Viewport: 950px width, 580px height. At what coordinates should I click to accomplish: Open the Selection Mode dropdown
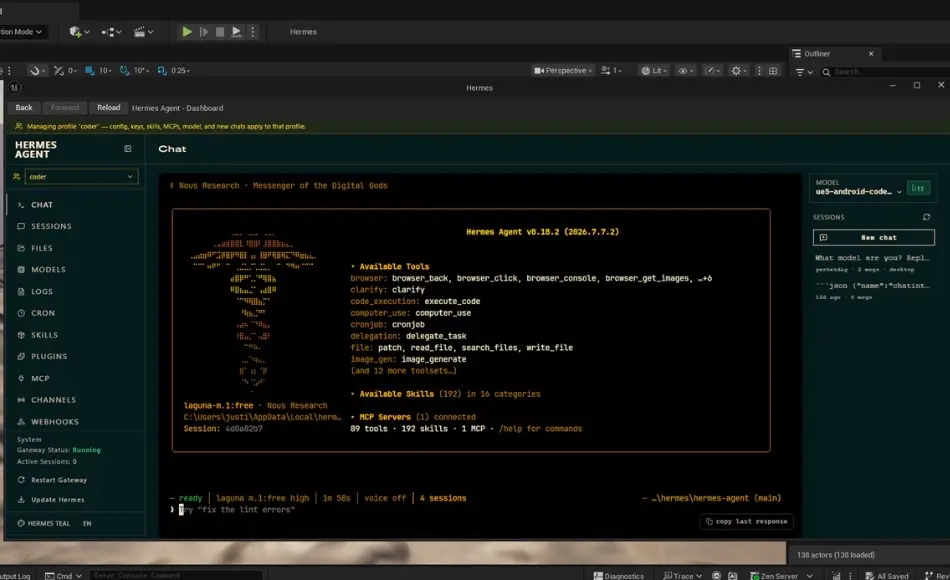coord(22,32)
